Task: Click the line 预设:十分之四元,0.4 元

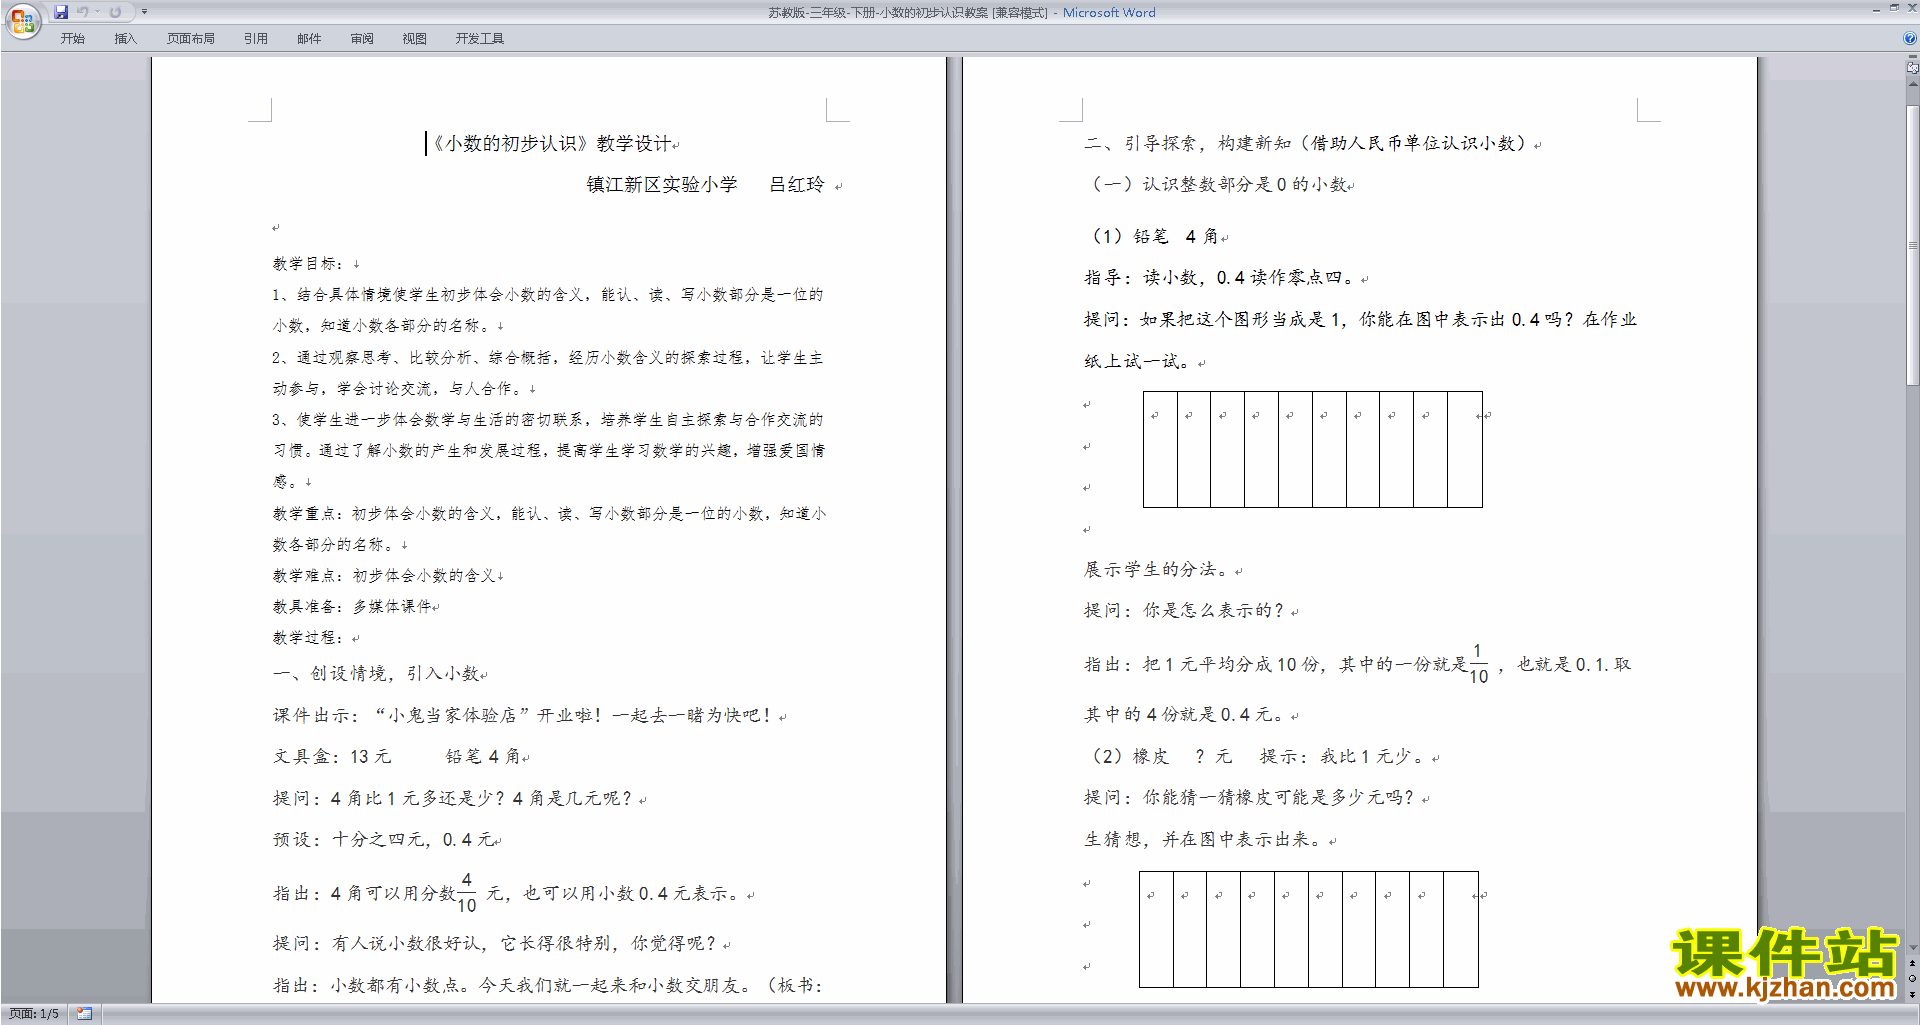Action: click(x=386, y=840)
